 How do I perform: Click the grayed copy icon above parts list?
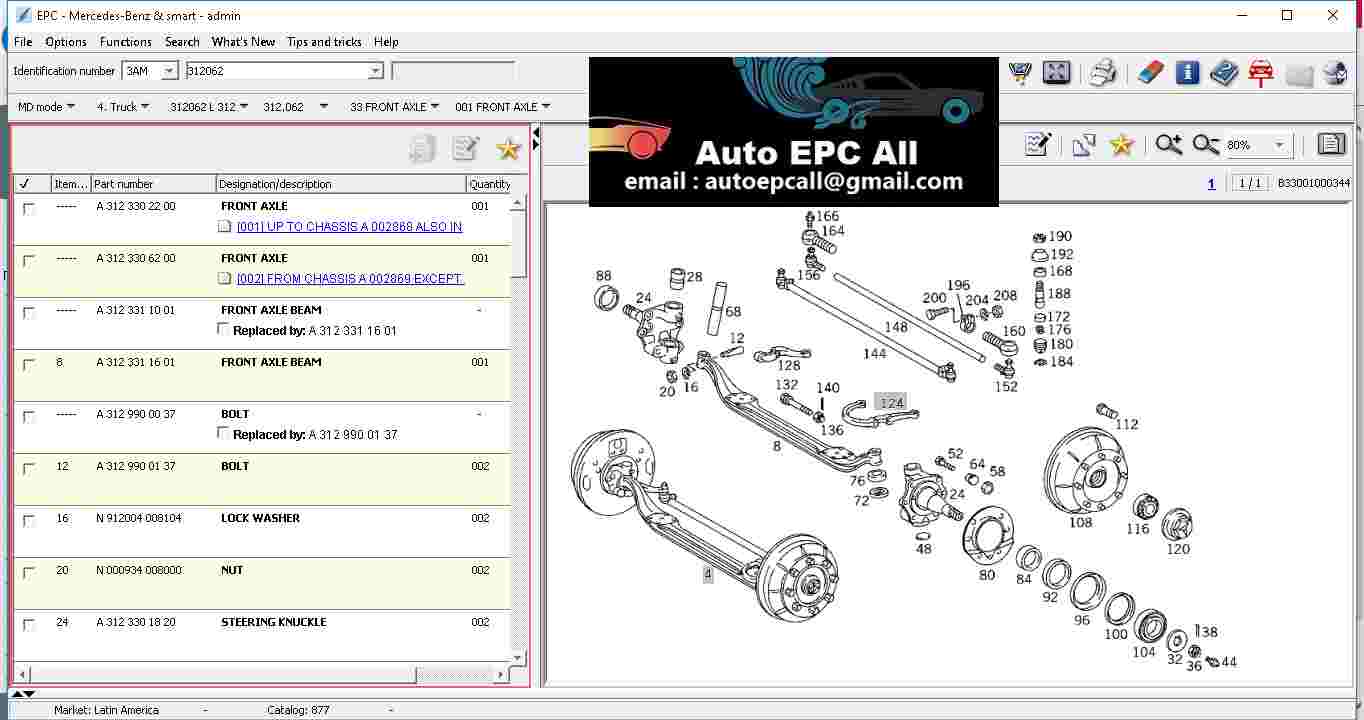[422, 149]
